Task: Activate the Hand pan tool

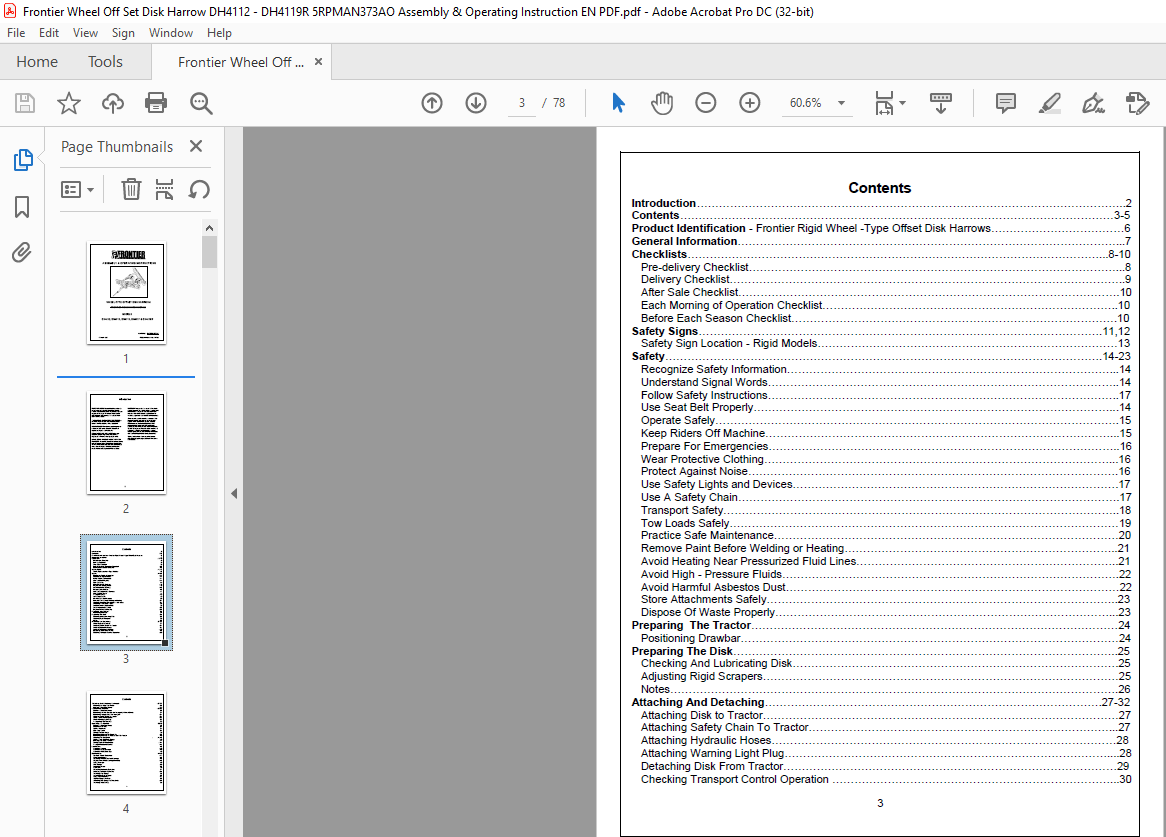Action: click(x=661, y=103)
